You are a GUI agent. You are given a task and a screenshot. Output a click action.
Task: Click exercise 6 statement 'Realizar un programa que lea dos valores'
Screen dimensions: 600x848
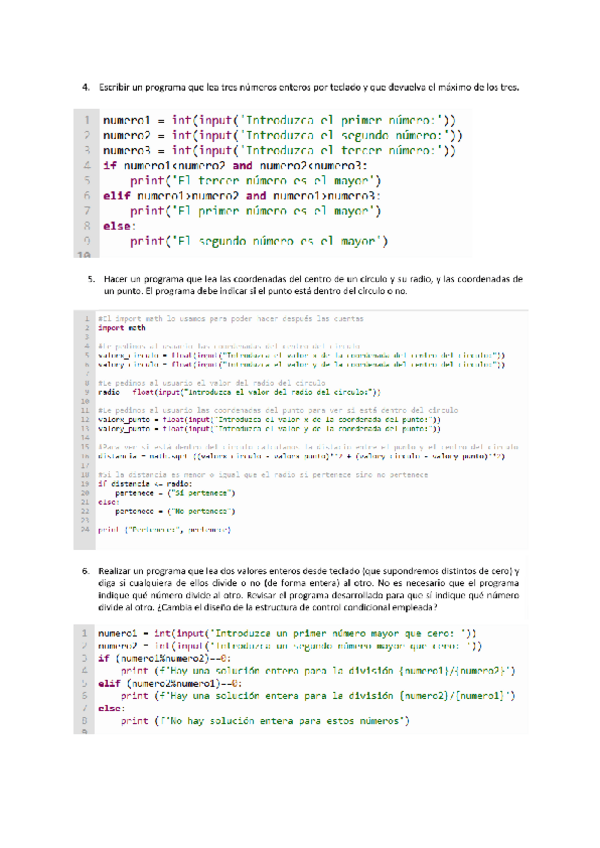click(x=308, y=589)
